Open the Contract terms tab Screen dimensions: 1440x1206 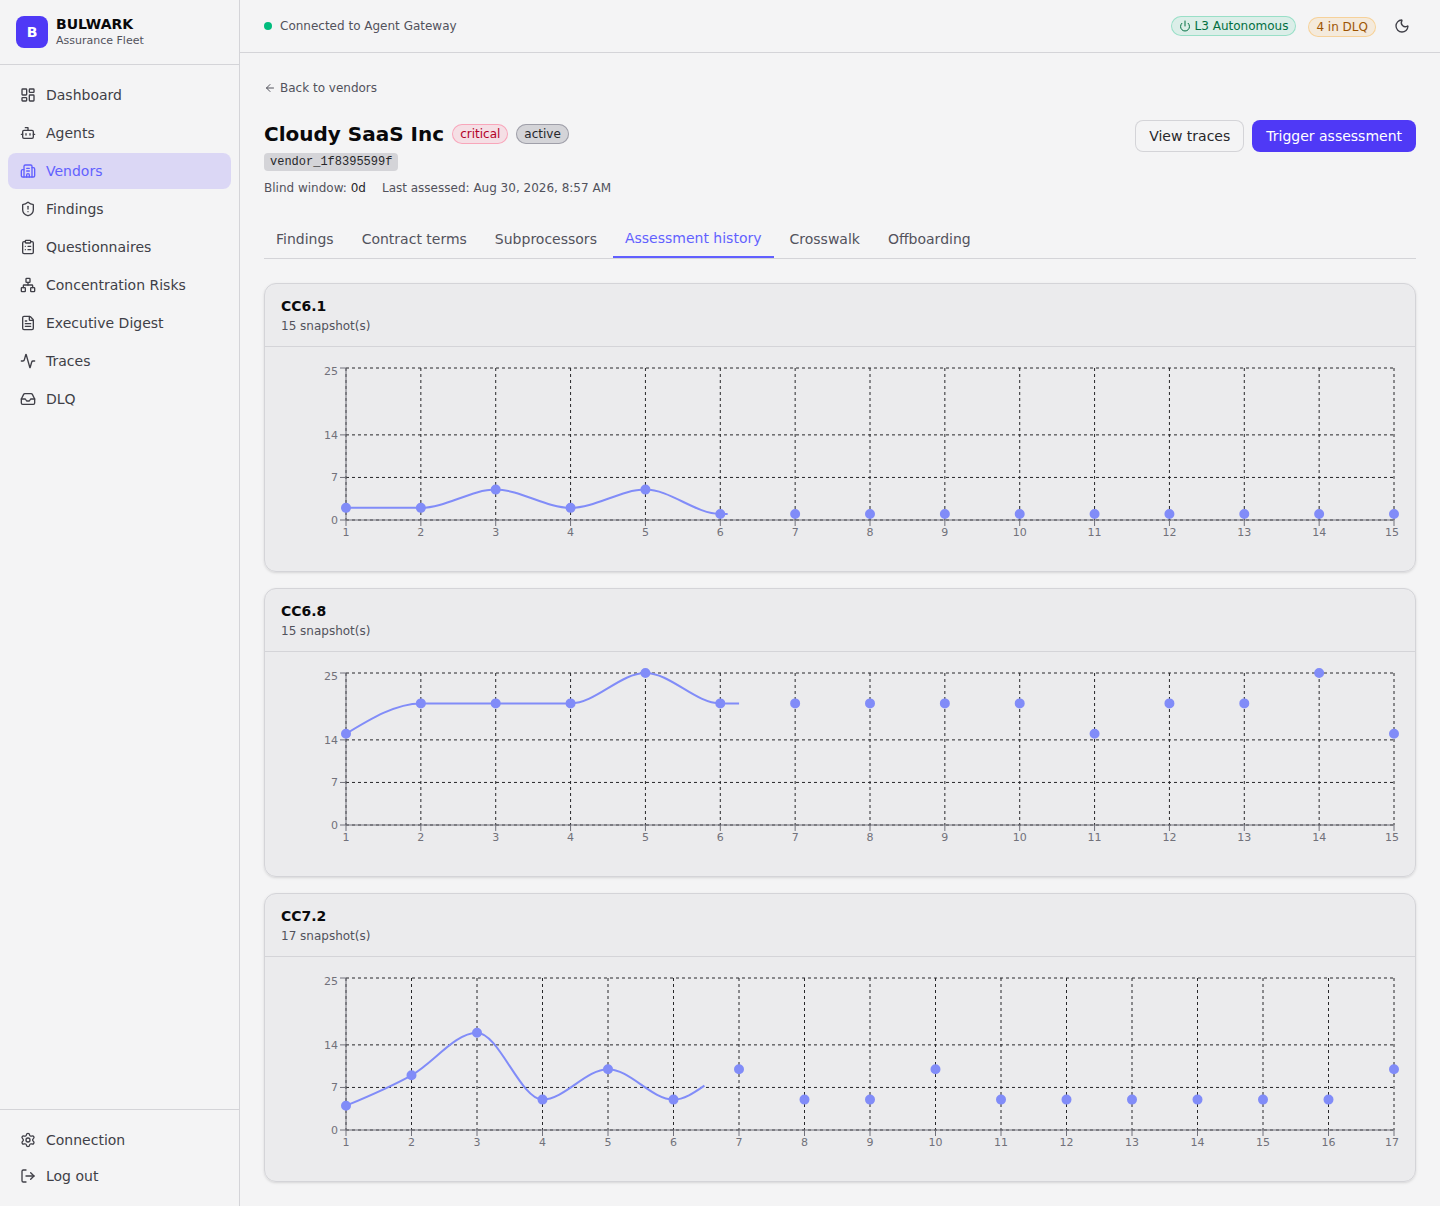414,239
